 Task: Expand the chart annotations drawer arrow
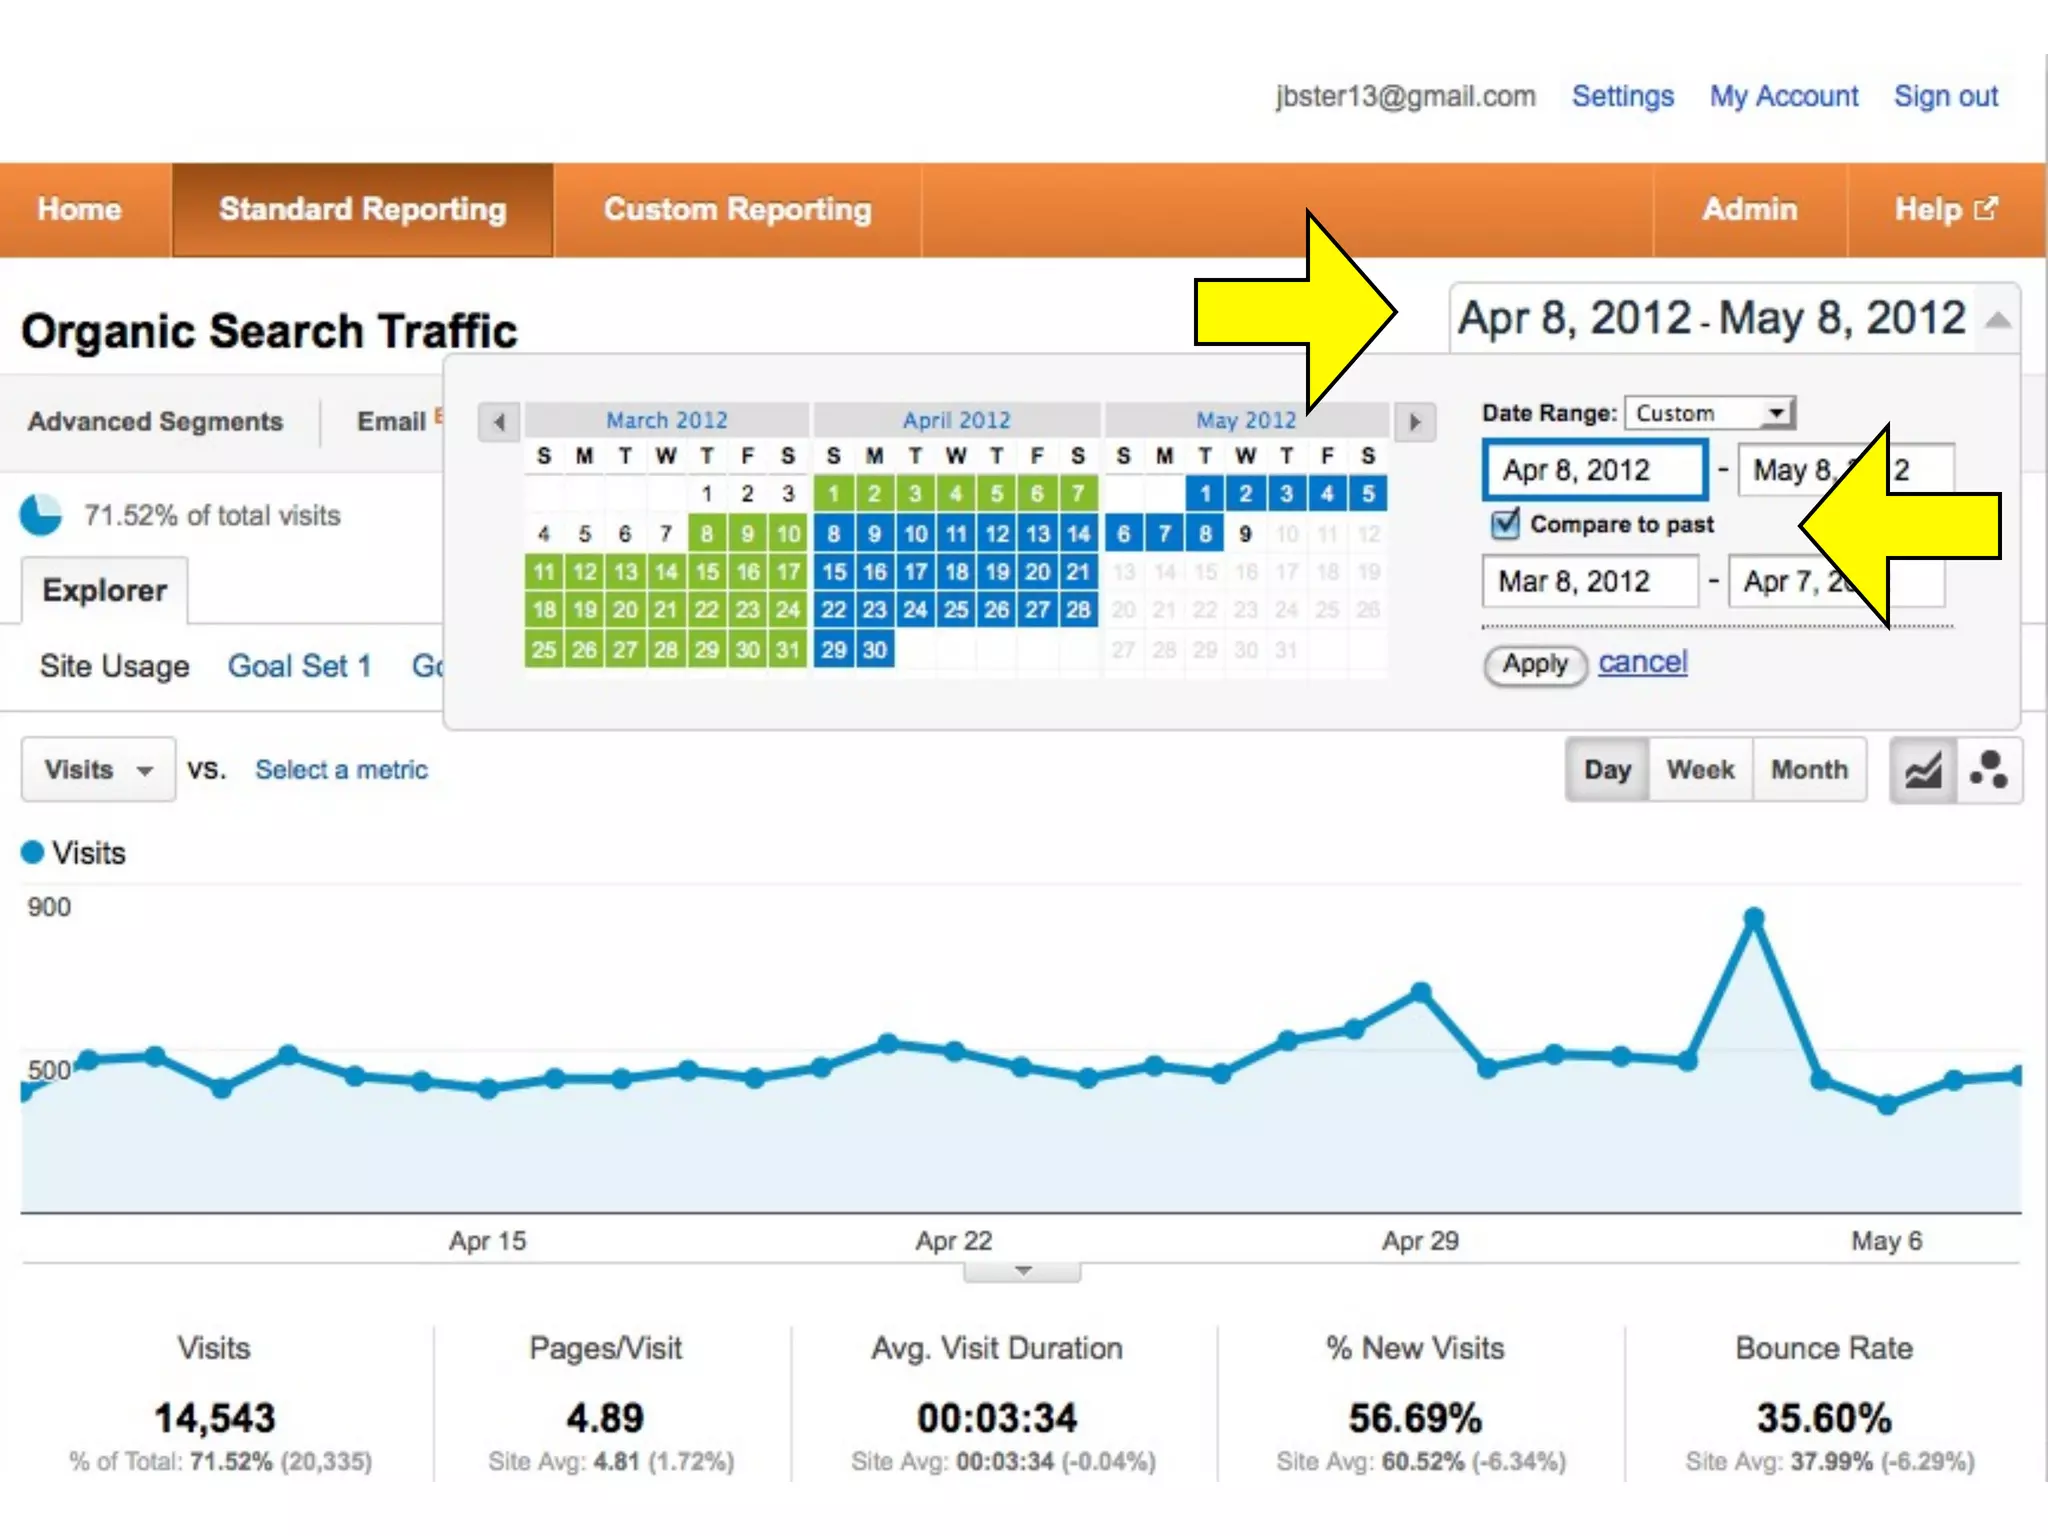1022,1272
